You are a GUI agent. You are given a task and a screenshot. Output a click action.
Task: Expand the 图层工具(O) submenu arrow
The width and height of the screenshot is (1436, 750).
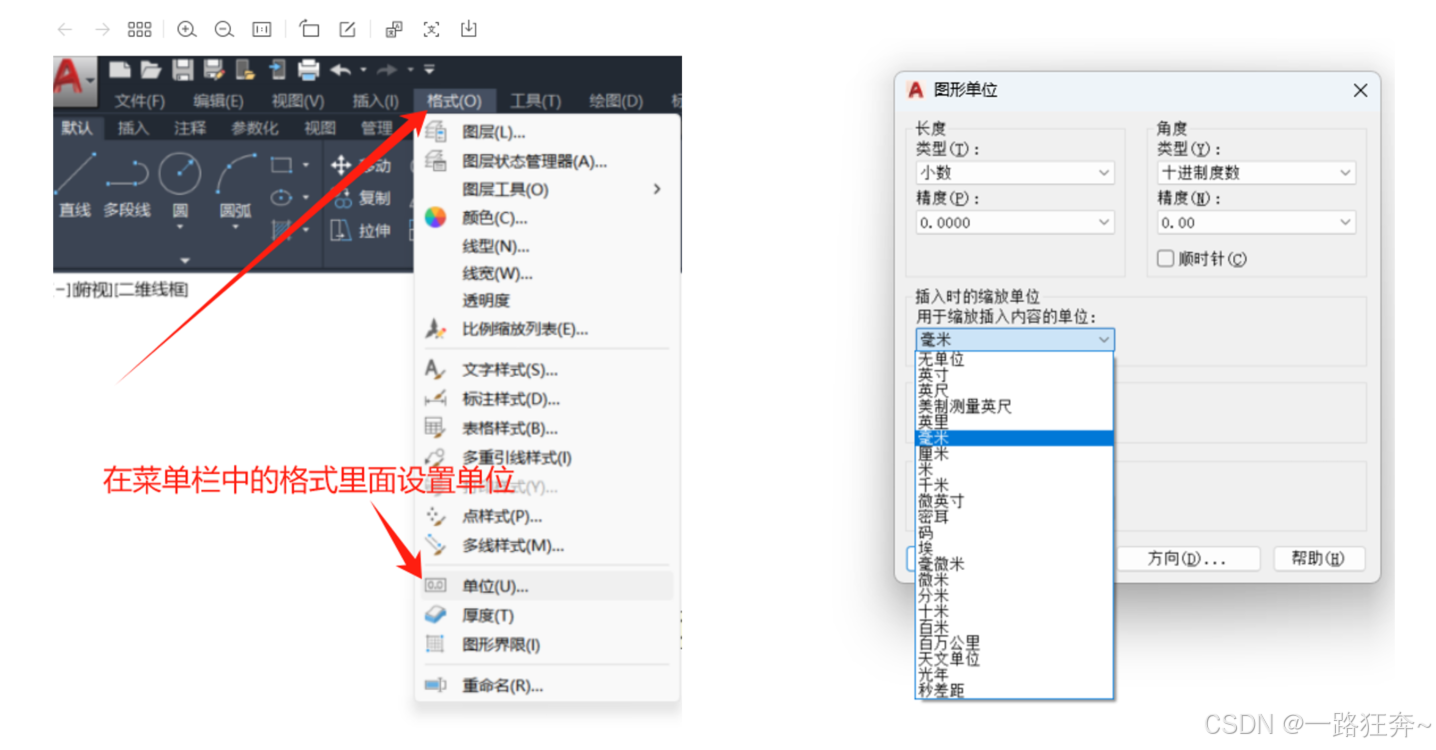657,189
